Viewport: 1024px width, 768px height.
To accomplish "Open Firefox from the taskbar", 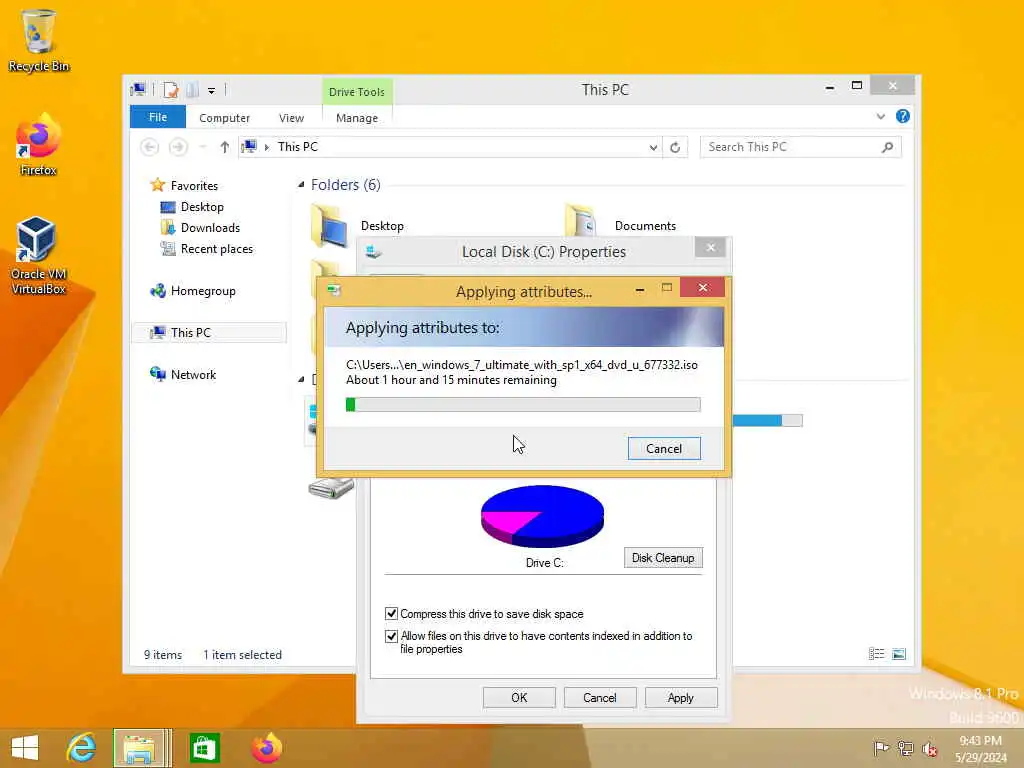I will click(x=266, y=748).
